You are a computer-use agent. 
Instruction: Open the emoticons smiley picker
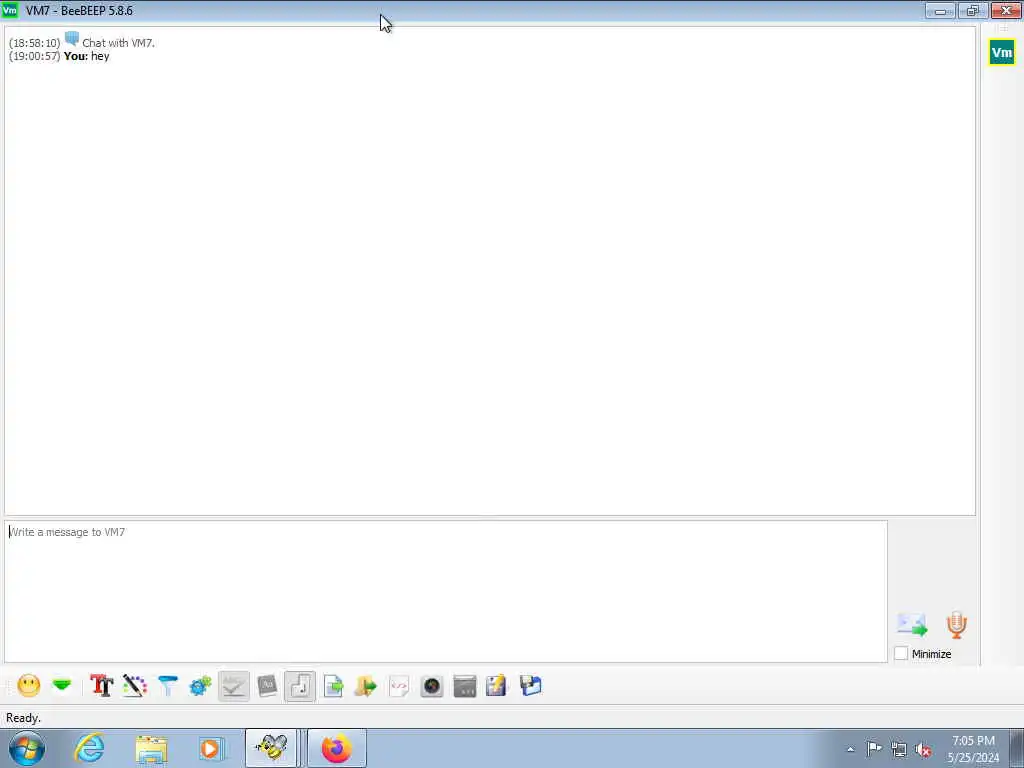click(x=29, y=686)
